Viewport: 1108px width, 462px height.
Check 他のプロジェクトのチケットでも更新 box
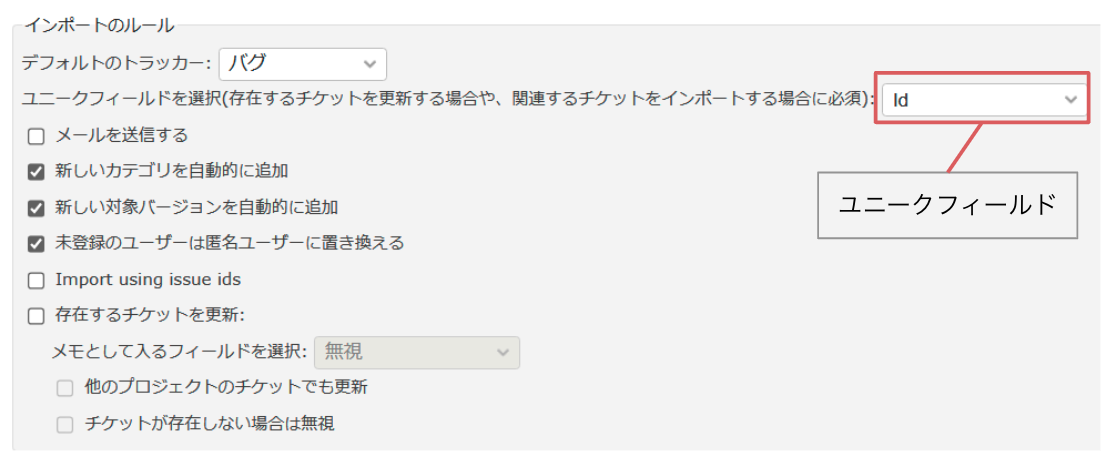click(x=65, y=387)
